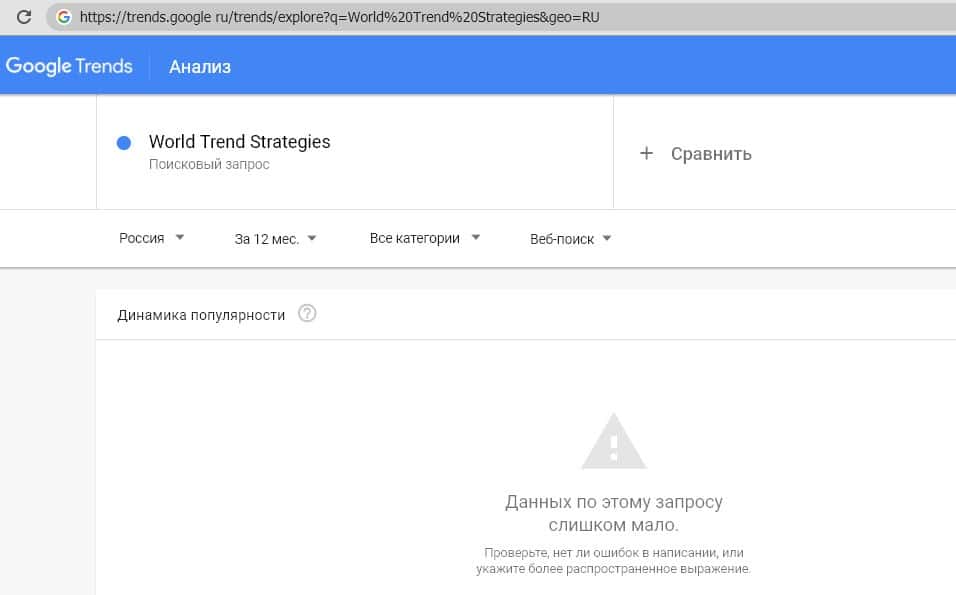Open the Россия region dropdown
This screenshot has height=595, width=956.
[x=151, y=238]
